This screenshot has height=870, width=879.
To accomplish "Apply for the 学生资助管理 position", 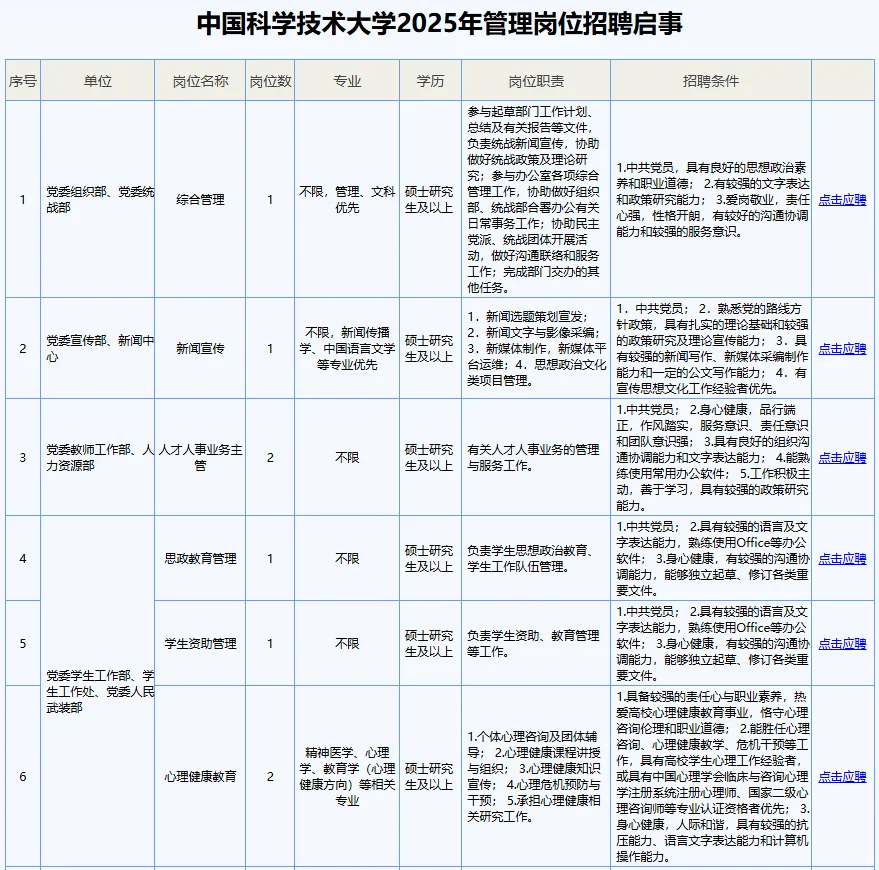I will [x=843, y=643].
